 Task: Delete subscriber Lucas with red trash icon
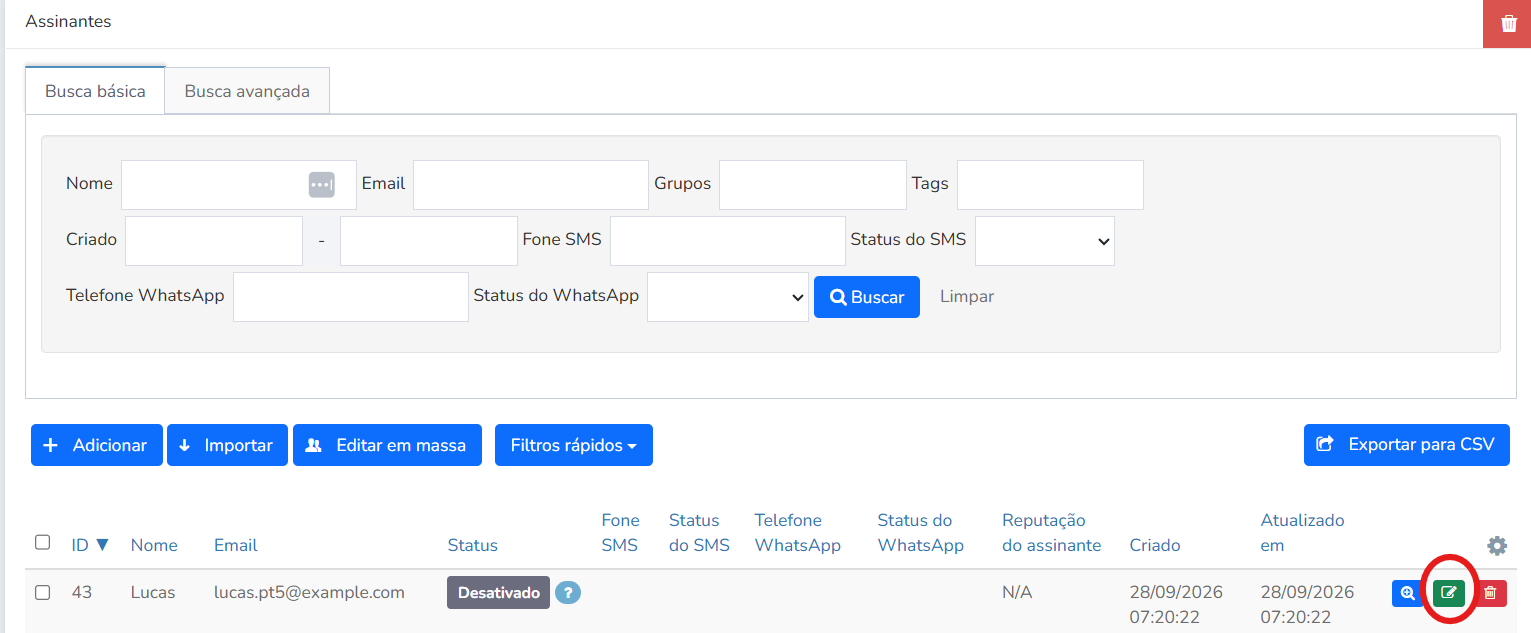tap(1490, 593)
